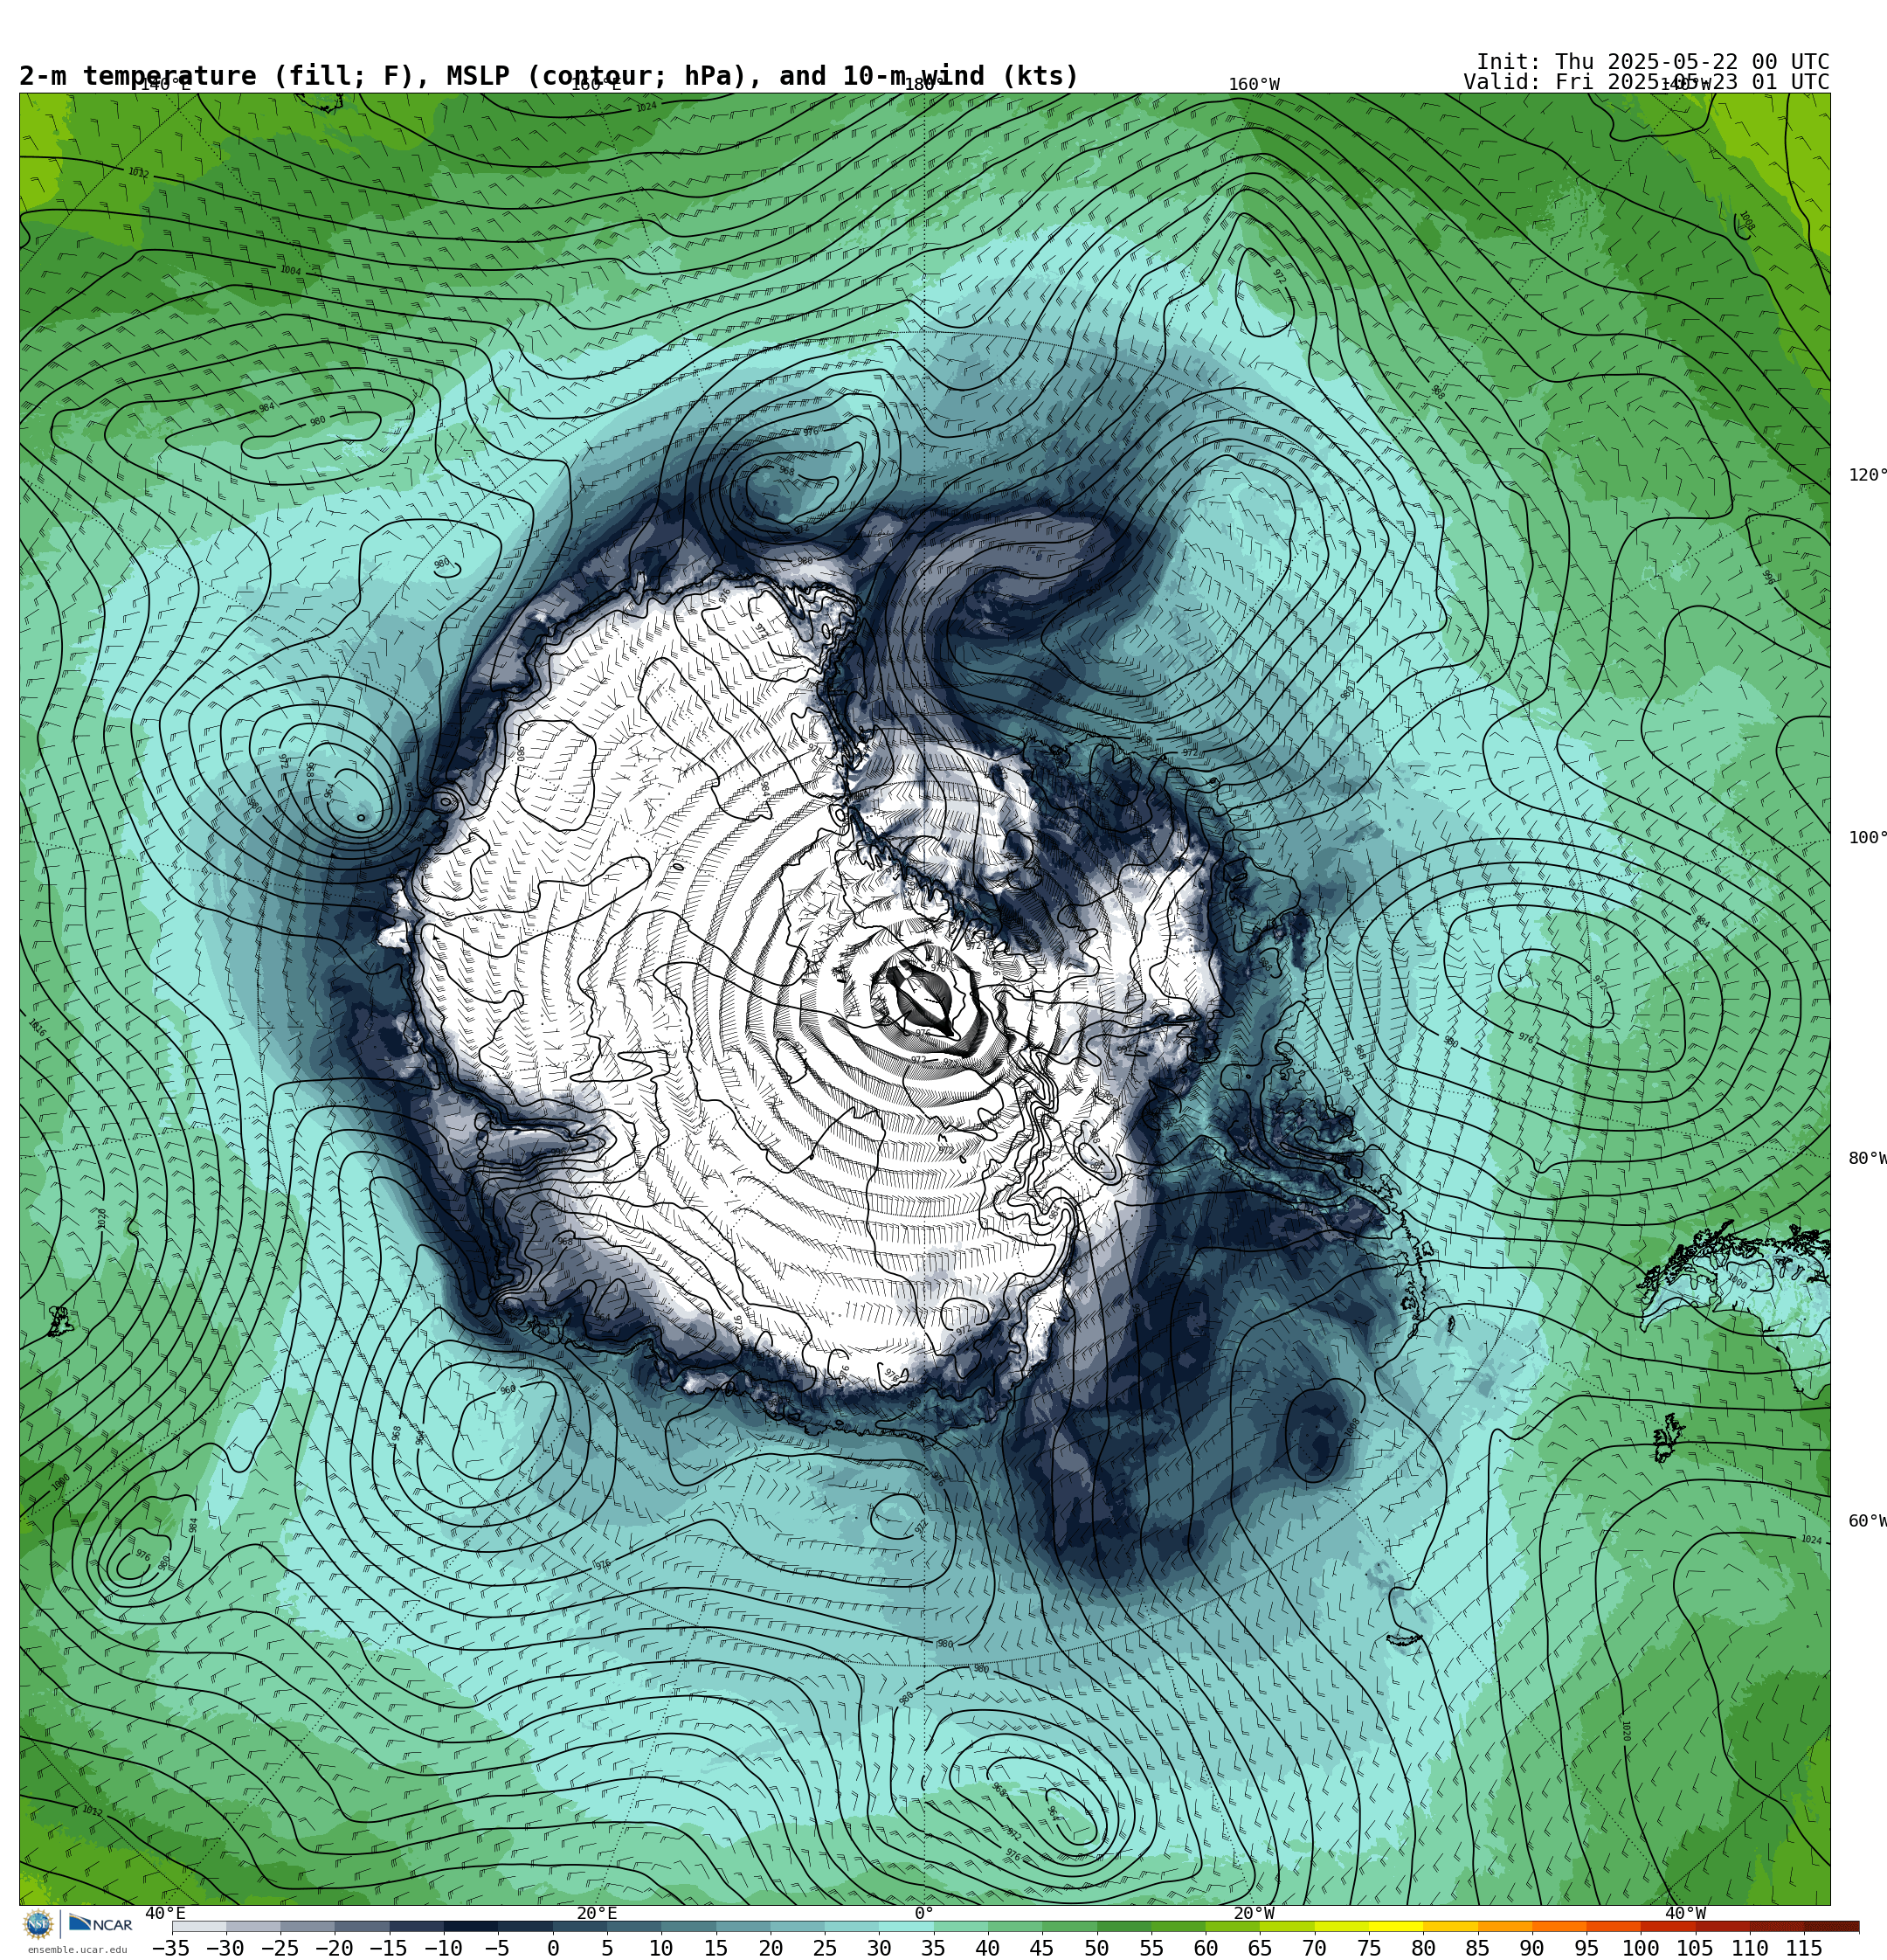Pick the lime swatch between 65 and 70
Viewport: 1887px width, 1960px height.
click(x=1286, y=1927)
